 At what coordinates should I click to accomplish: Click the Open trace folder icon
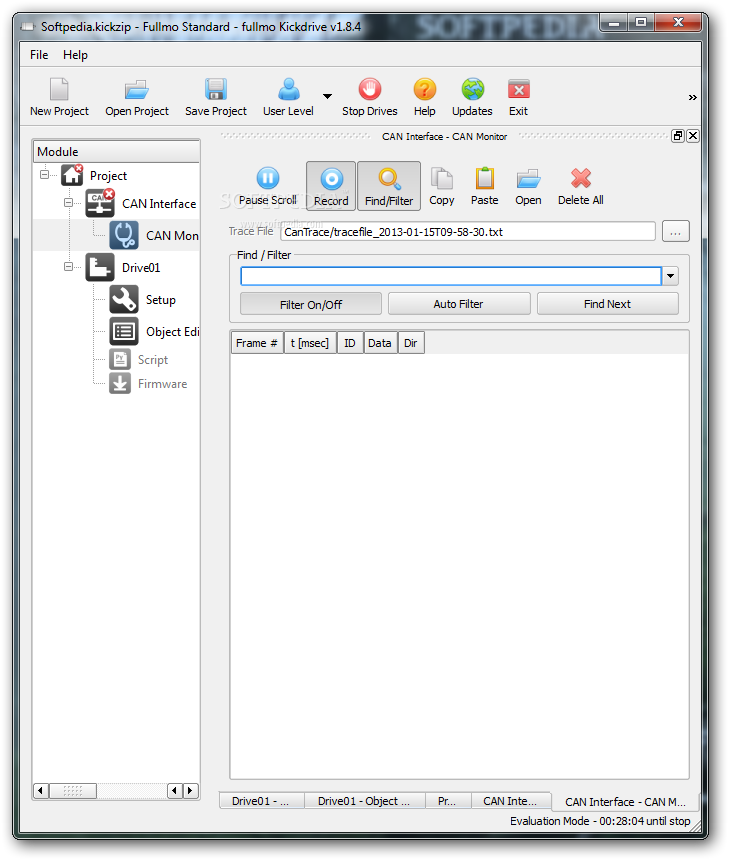tap(528, 178)
